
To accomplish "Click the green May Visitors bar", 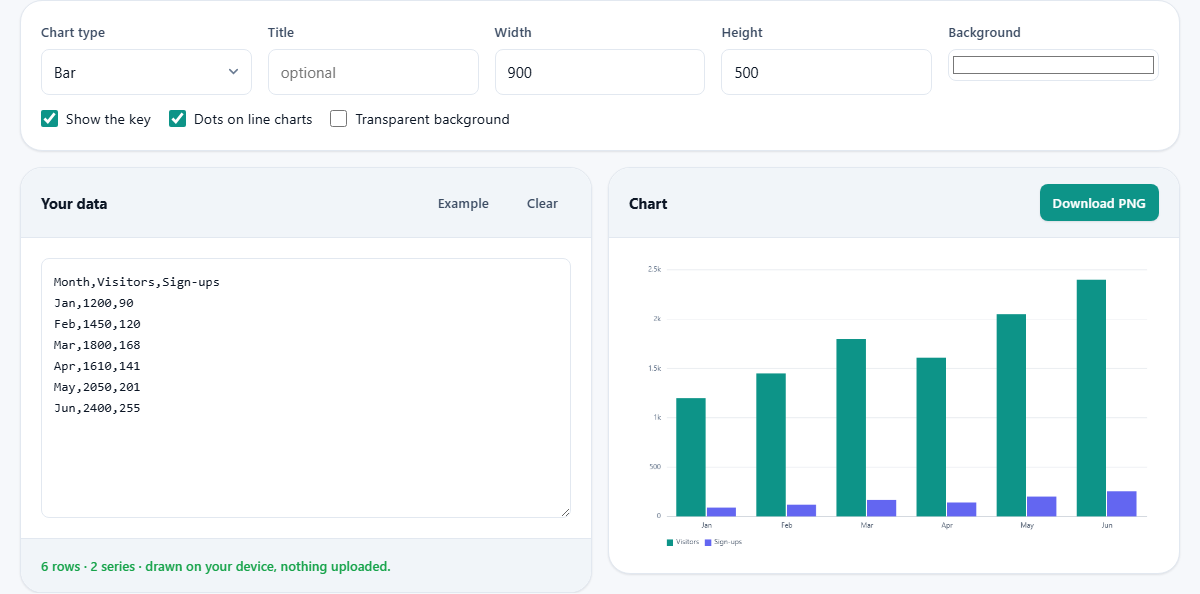I will 1011,415.
